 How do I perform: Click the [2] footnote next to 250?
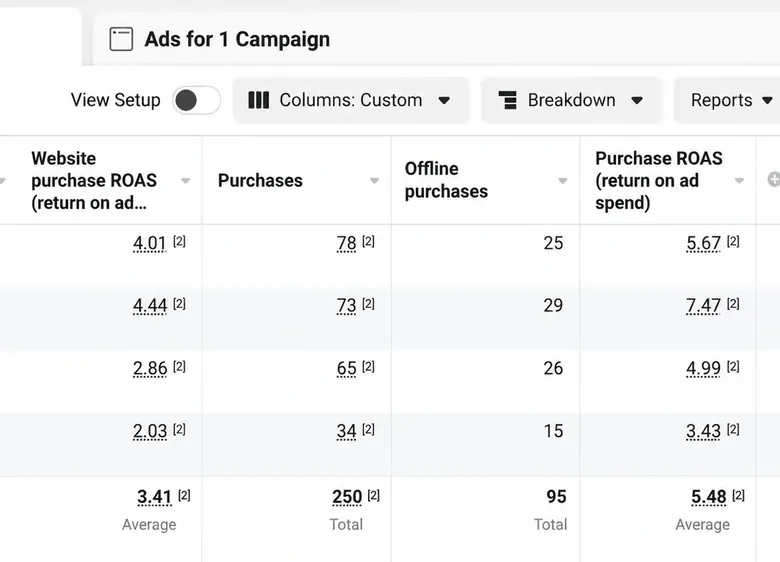point(373,495)
